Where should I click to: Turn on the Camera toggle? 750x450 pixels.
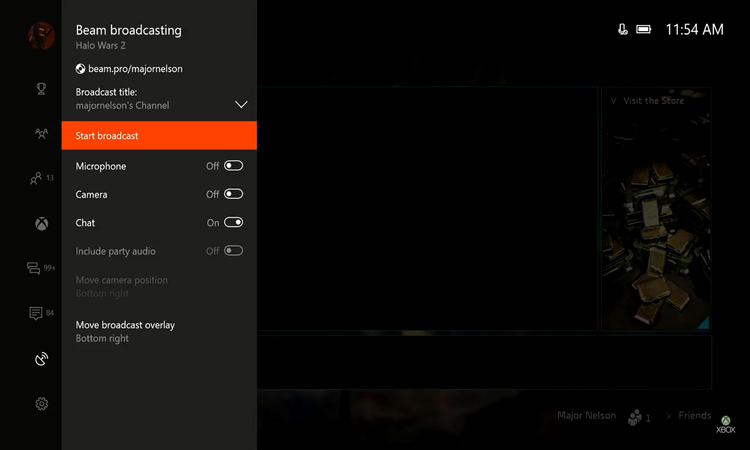pos(233,194)
